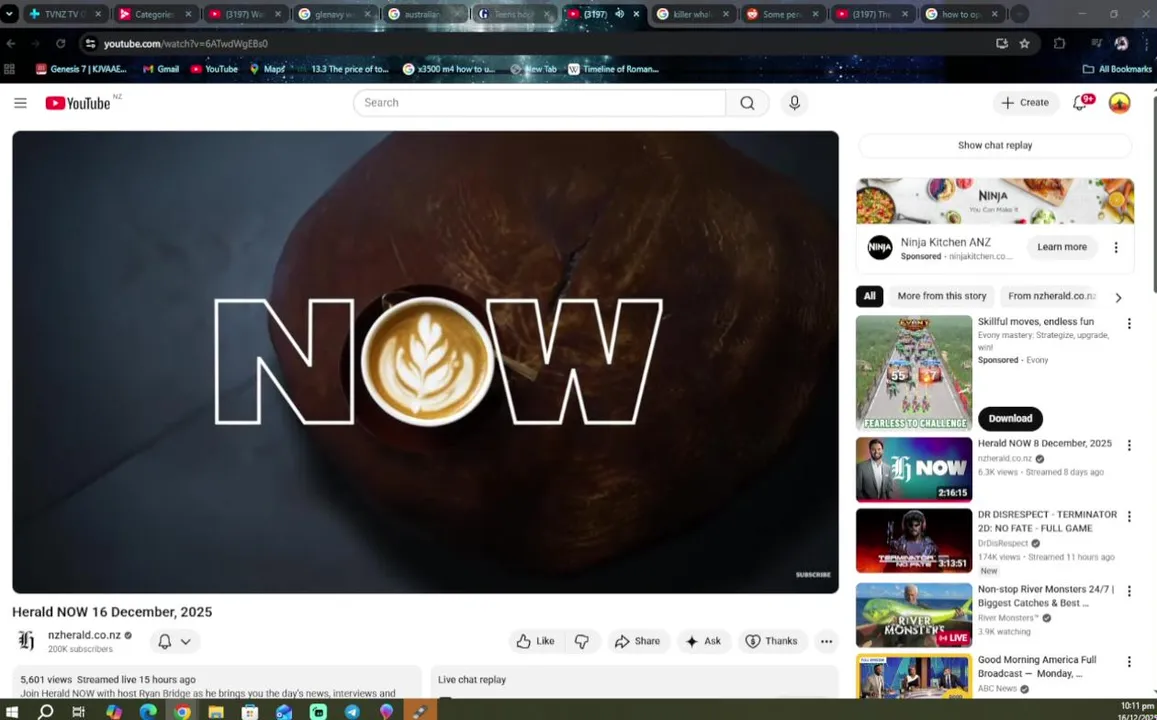Switch to the glenavy Google tab
This screenshot has height=720, width=1157.
(x=334, y=14)
